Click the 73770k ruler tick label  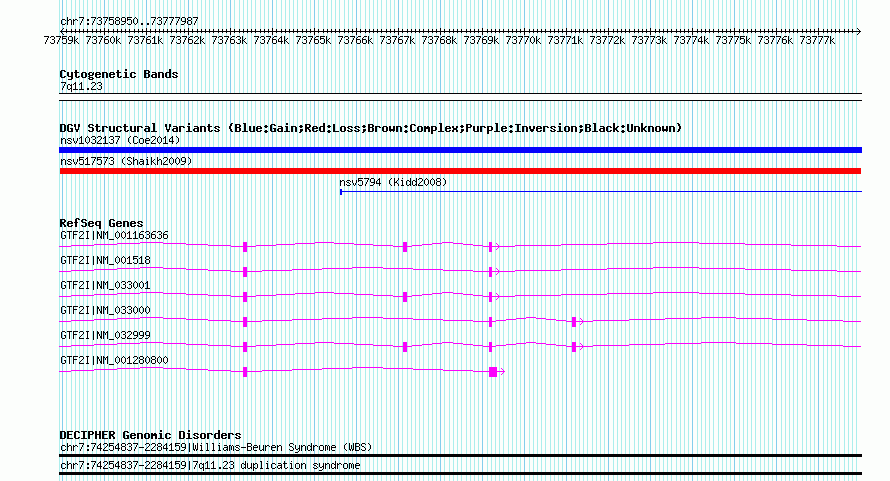(x=523, y=40)
